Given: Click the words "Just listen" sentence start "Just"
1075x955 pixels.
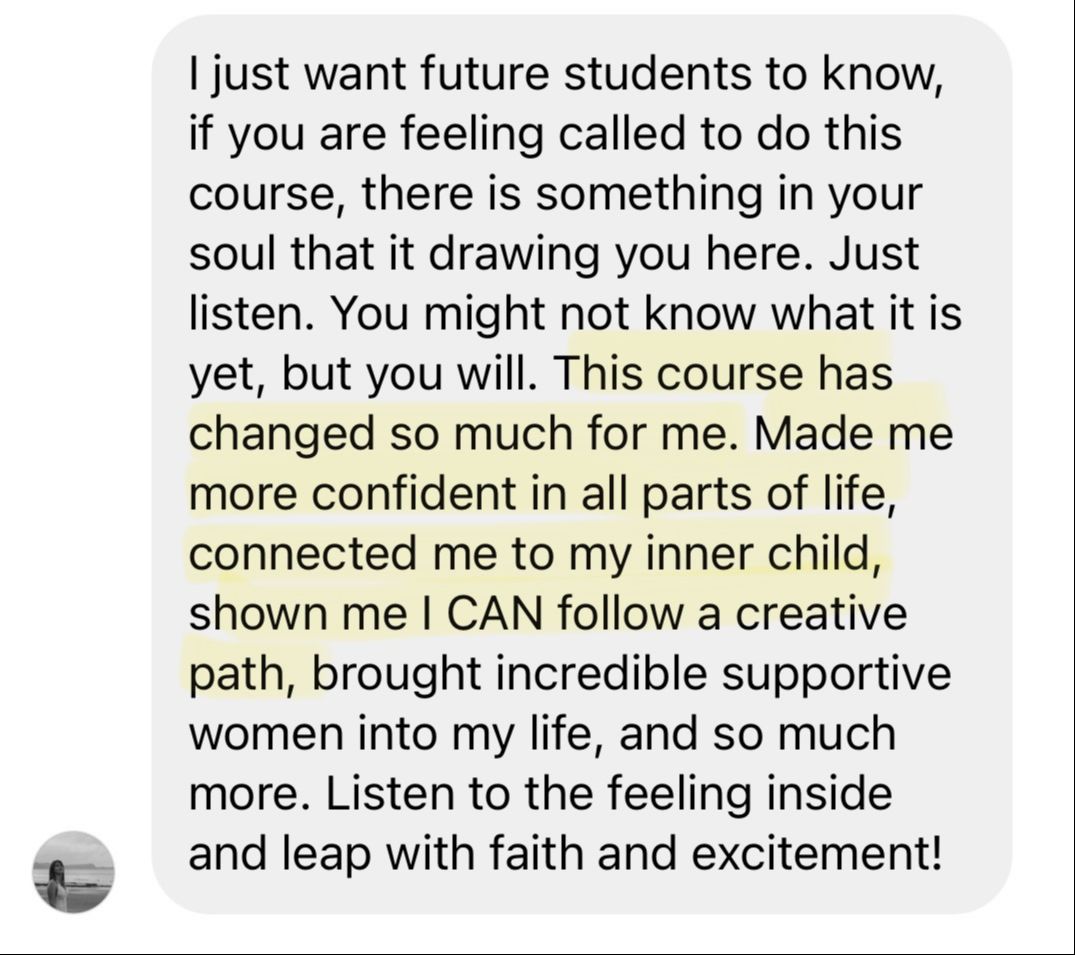Looking at the screenshot, I should click(873, 253).
